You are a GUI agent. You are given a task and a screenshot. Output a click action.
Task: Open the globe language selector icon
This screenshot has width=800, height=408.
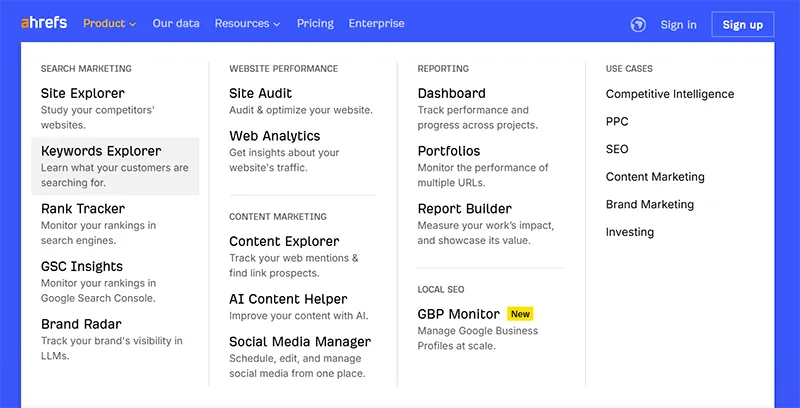638,24
